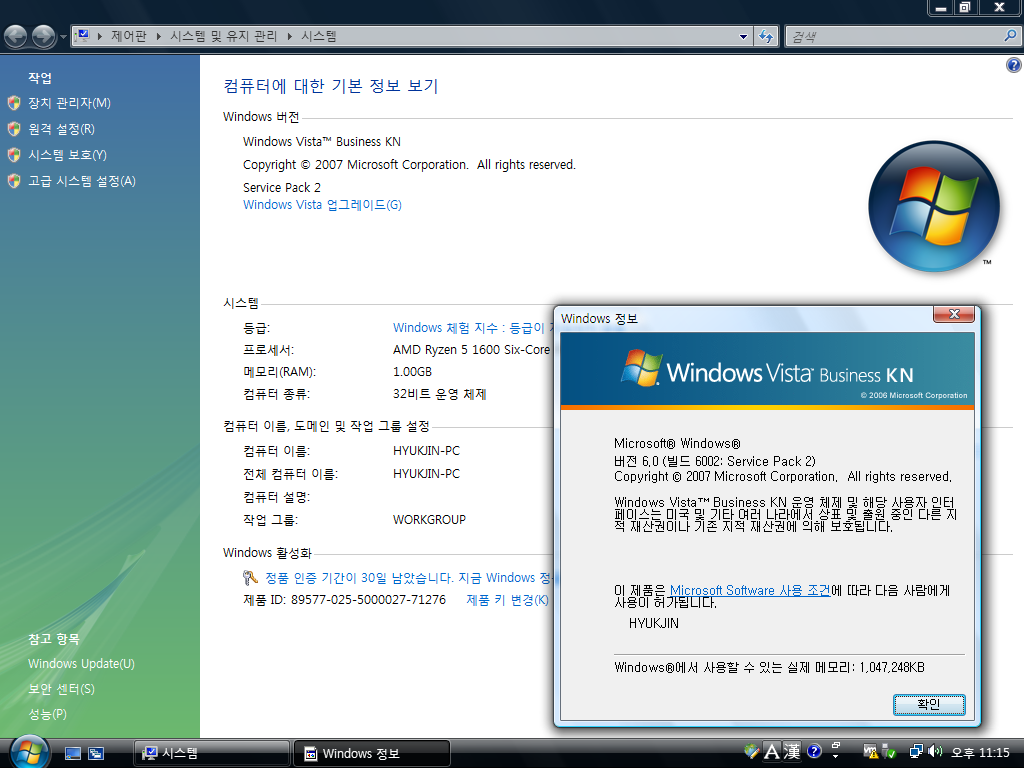The image size is (1024, 768).
Task: Open the Help question-mark icon
Action: coord(1014,65)
